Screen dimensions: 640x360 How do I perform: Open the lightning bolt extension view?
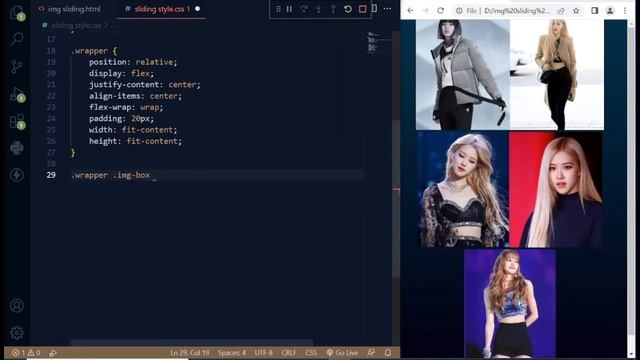point(17,175)
